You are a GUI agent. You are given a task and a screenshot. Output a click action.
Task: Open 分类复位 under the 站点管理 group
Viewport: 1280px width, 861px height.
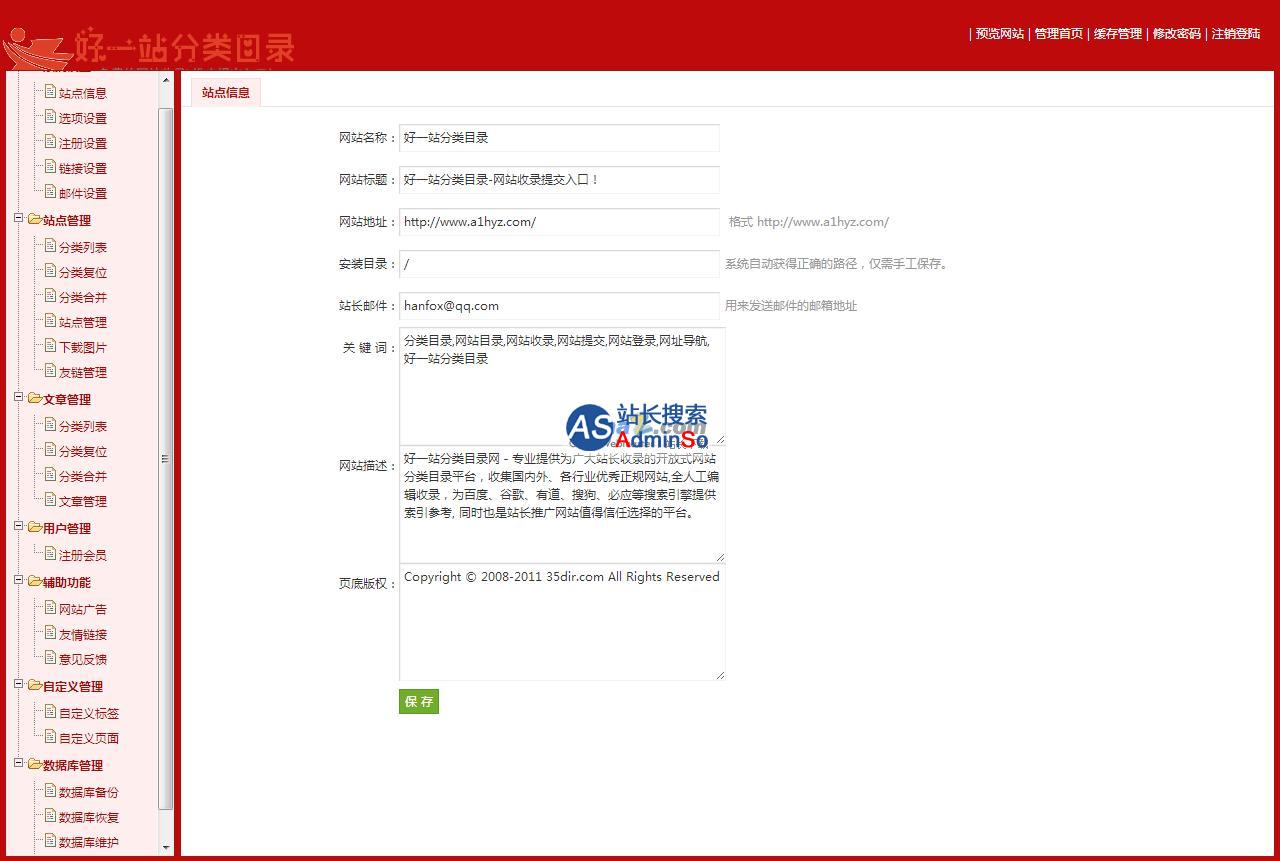pos(83,272)
